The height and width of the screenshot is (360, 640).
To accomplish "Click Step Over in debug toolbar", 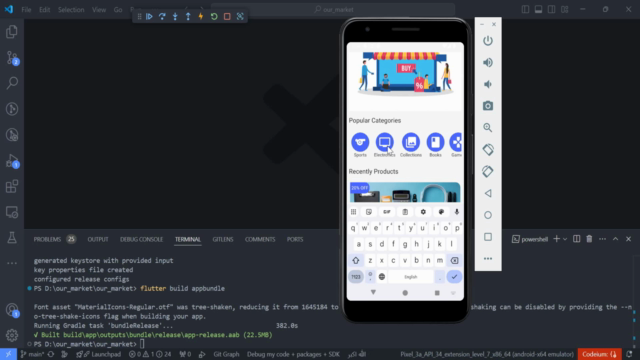I will [x=162, y=16].
